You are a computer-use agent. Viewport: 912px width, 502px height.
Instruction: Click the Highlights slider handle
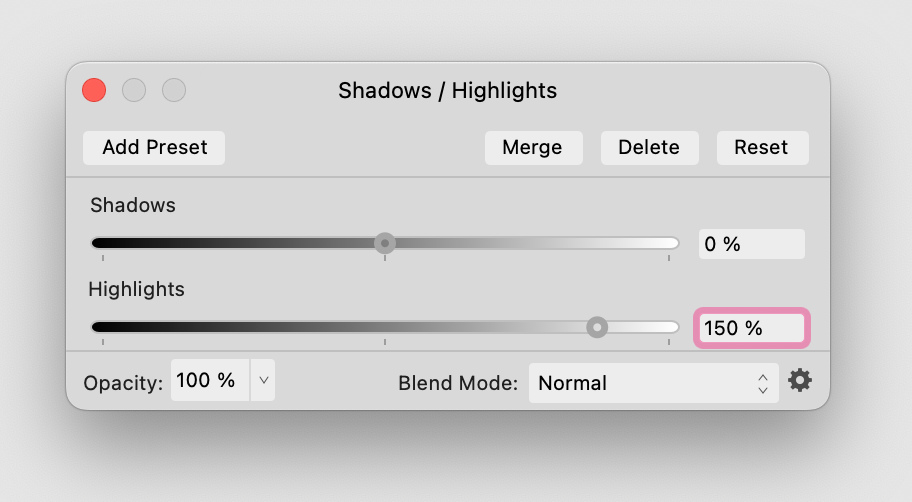(597, 327)
